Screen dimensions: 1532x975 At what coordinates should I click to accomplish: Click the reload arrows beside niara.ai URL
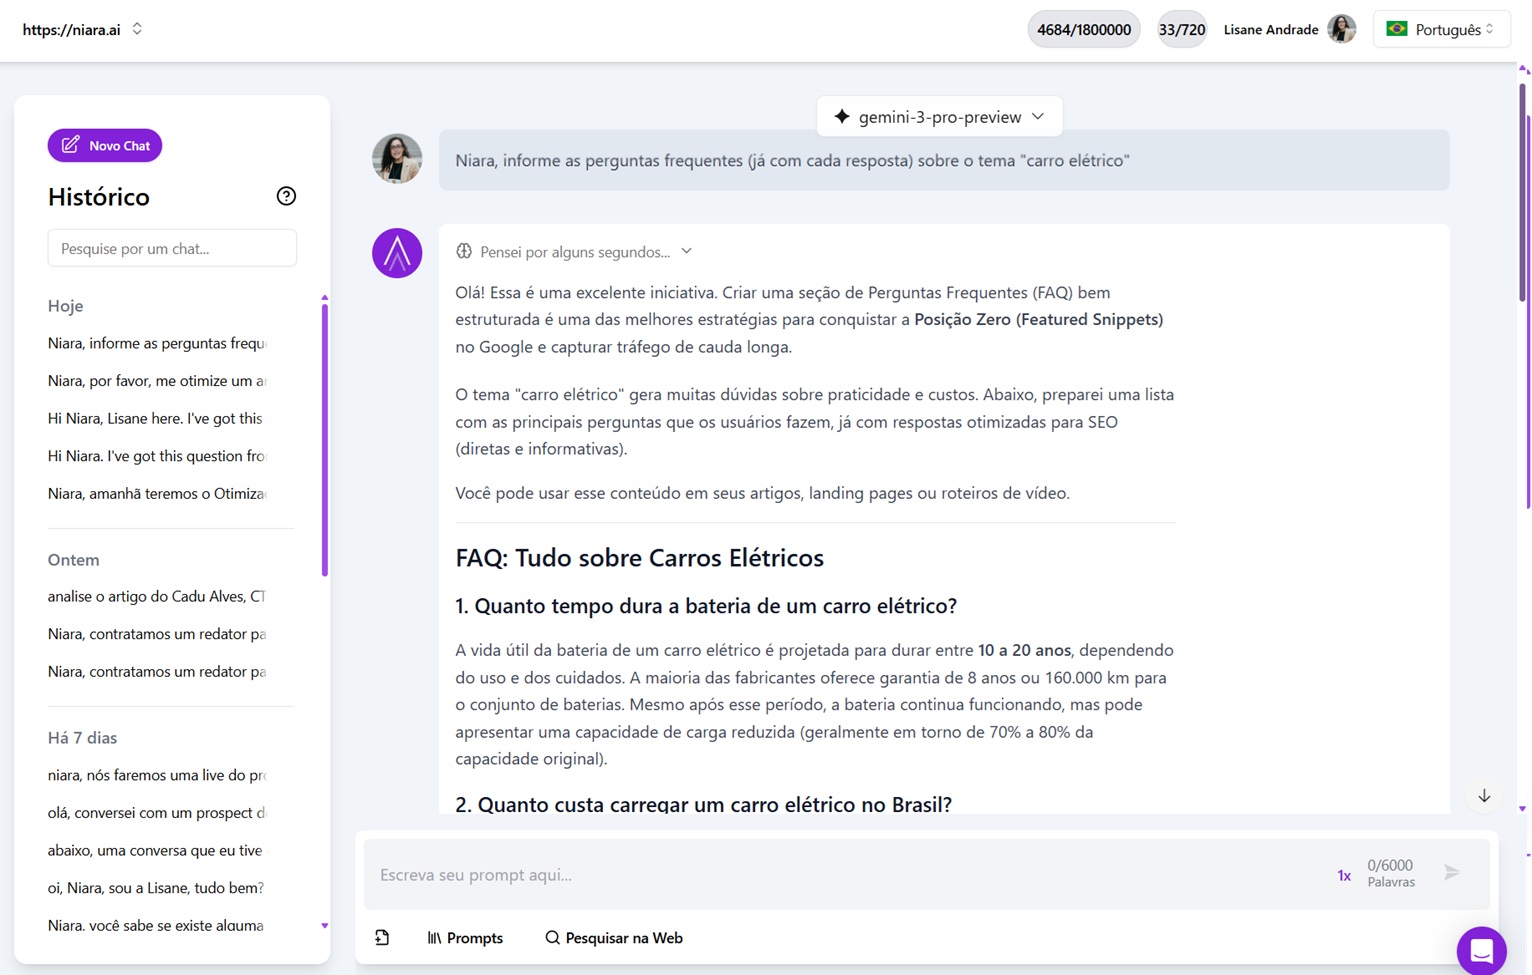[137, 29]
